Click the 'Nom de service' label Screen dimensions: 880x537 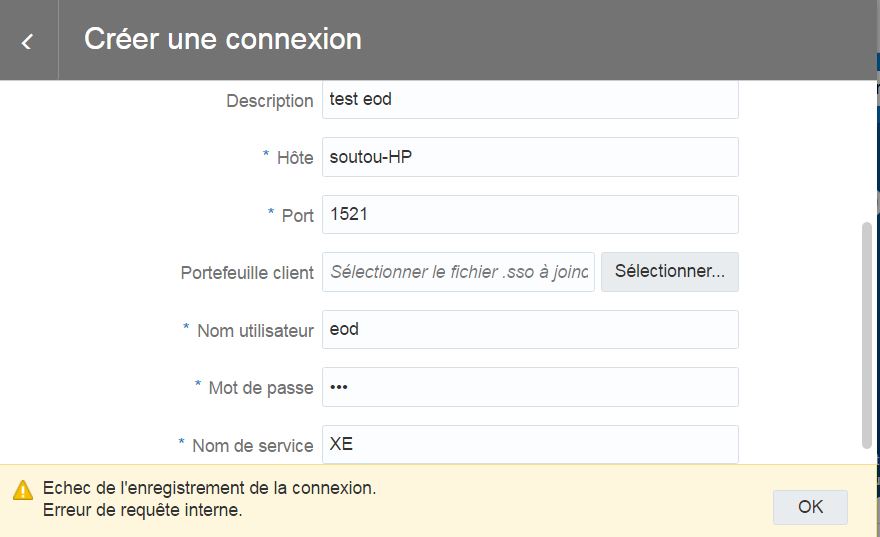click(252, 446)
